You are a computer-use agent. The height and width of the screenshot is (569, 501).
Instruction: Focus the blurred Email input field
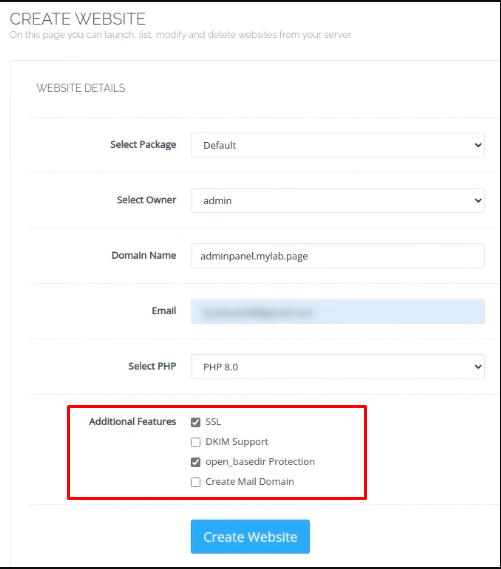338,311
